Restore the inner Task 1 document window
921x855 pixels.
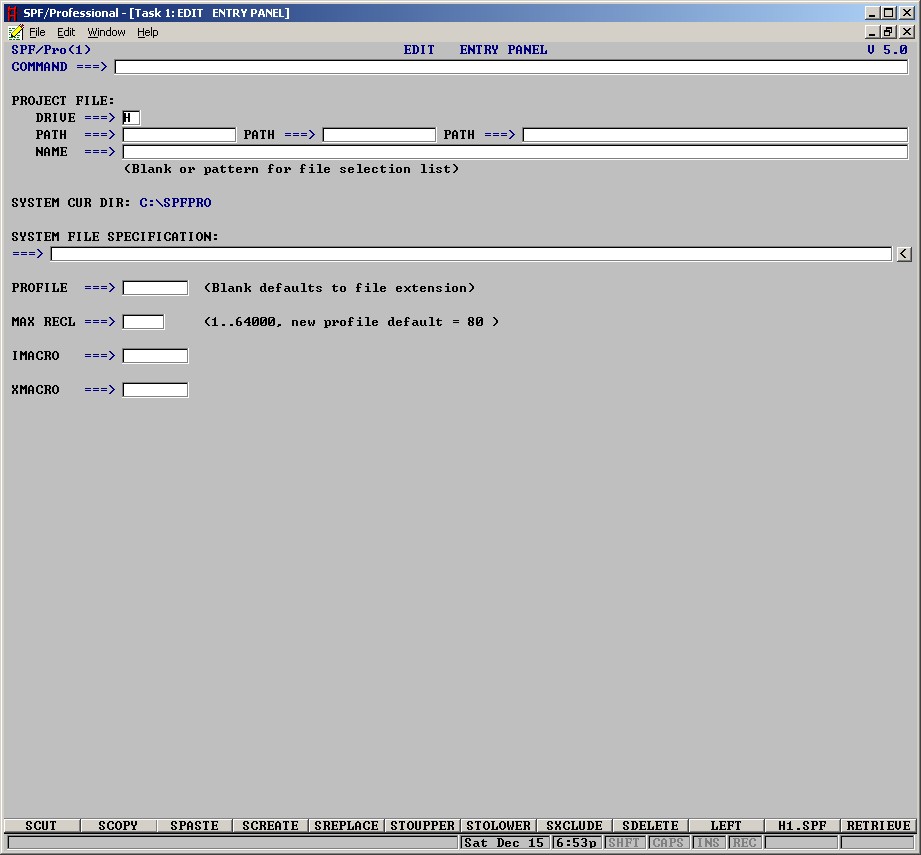889,32
